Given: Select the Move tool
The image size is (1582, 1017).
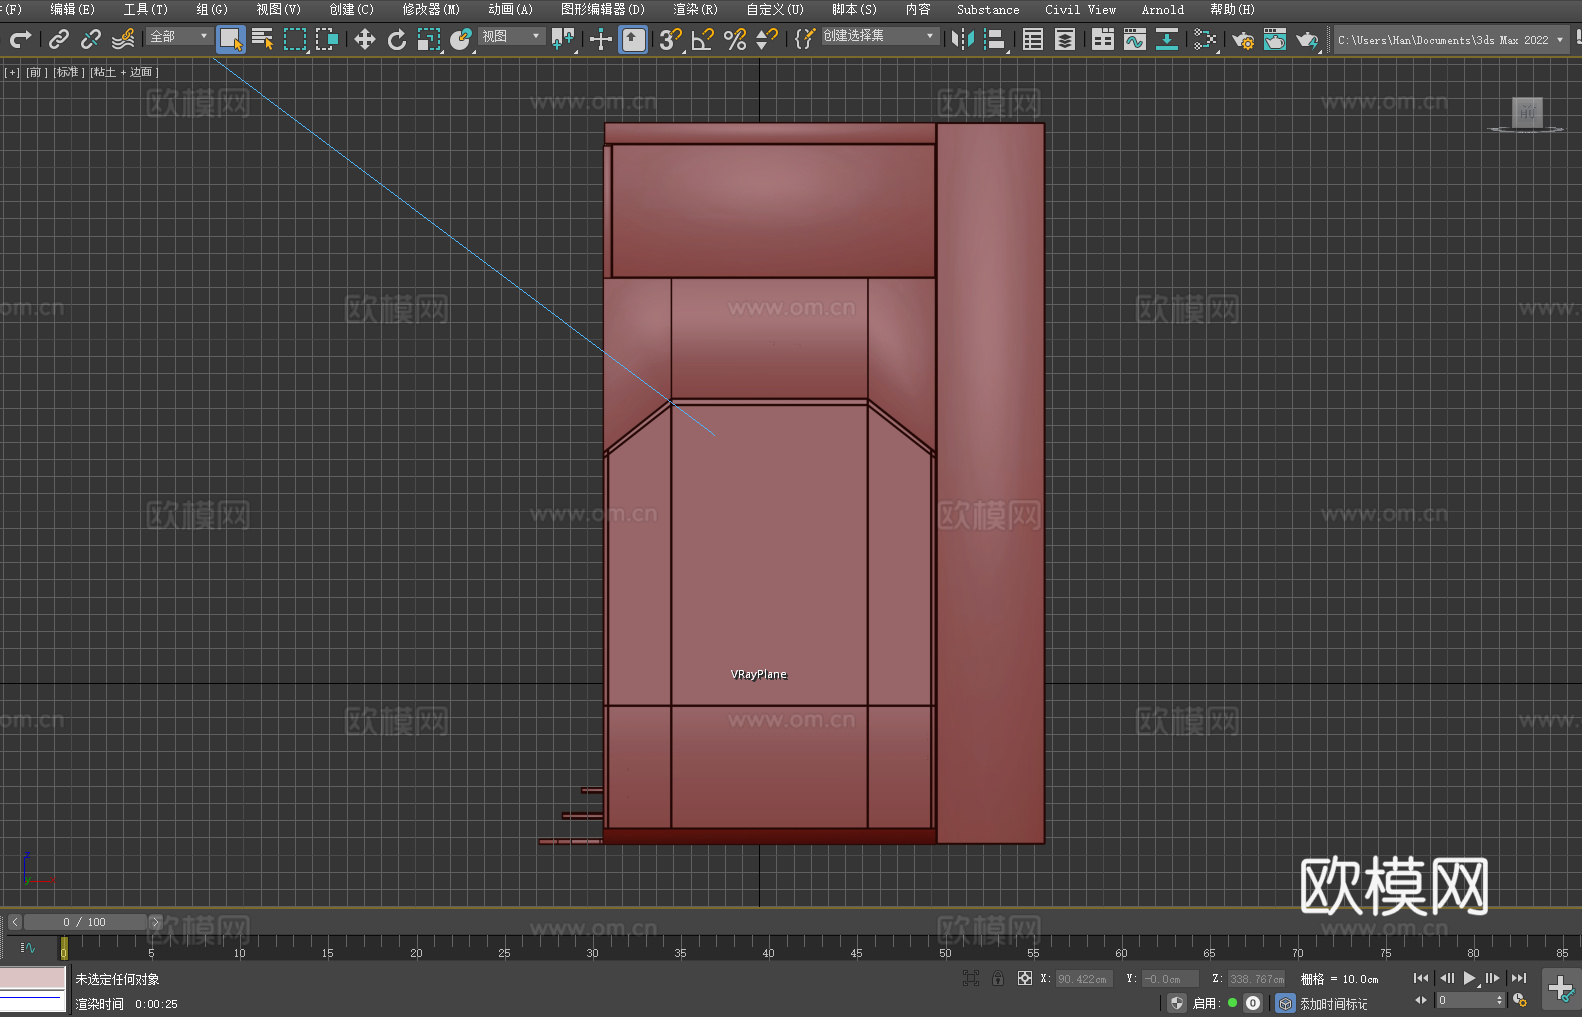Looking at the screenshot, I should coord(365,39).
